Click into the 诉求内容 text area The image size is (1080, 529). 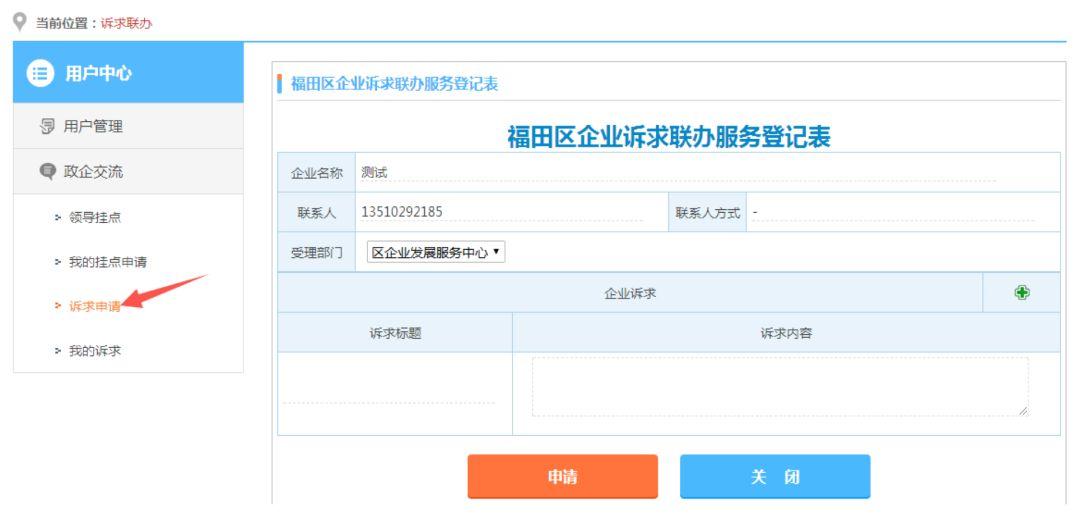780,386
